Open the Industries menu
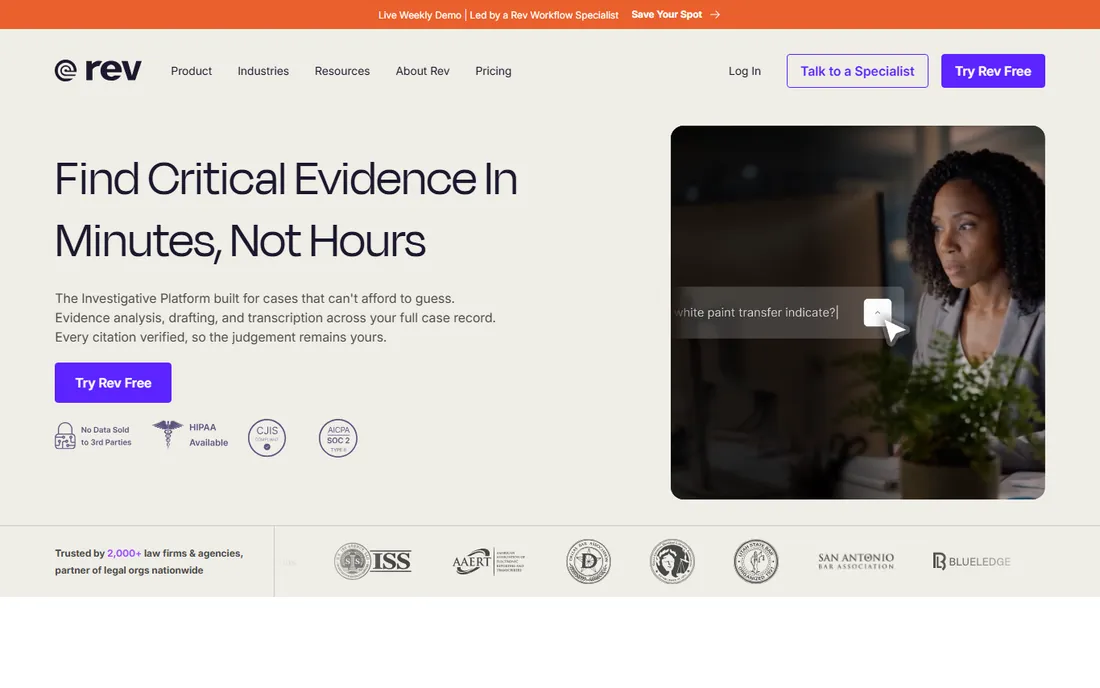The image size is (1100, 688). coord(263,71)
